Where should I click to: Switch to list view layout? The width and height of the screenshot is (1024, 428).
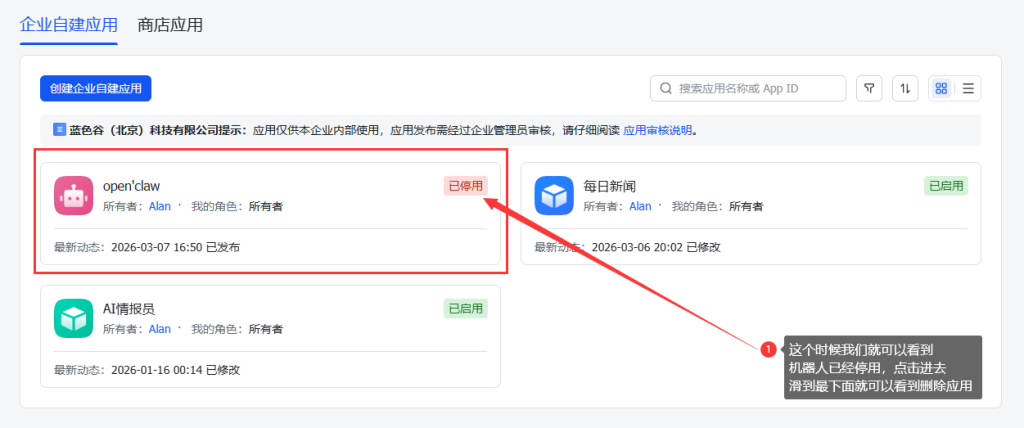(968, 89)
